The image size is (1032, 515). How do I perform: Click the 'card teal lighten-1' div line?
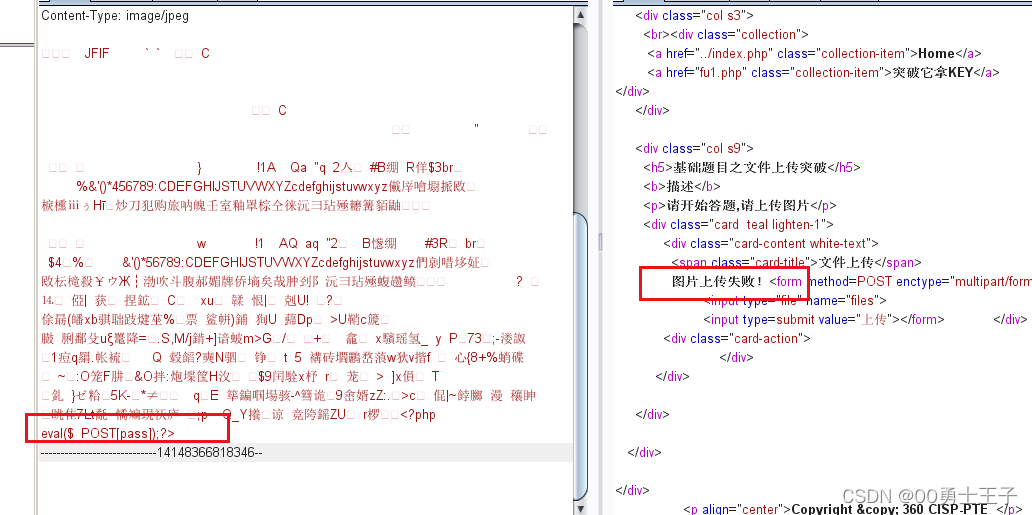tap(739, 225)
